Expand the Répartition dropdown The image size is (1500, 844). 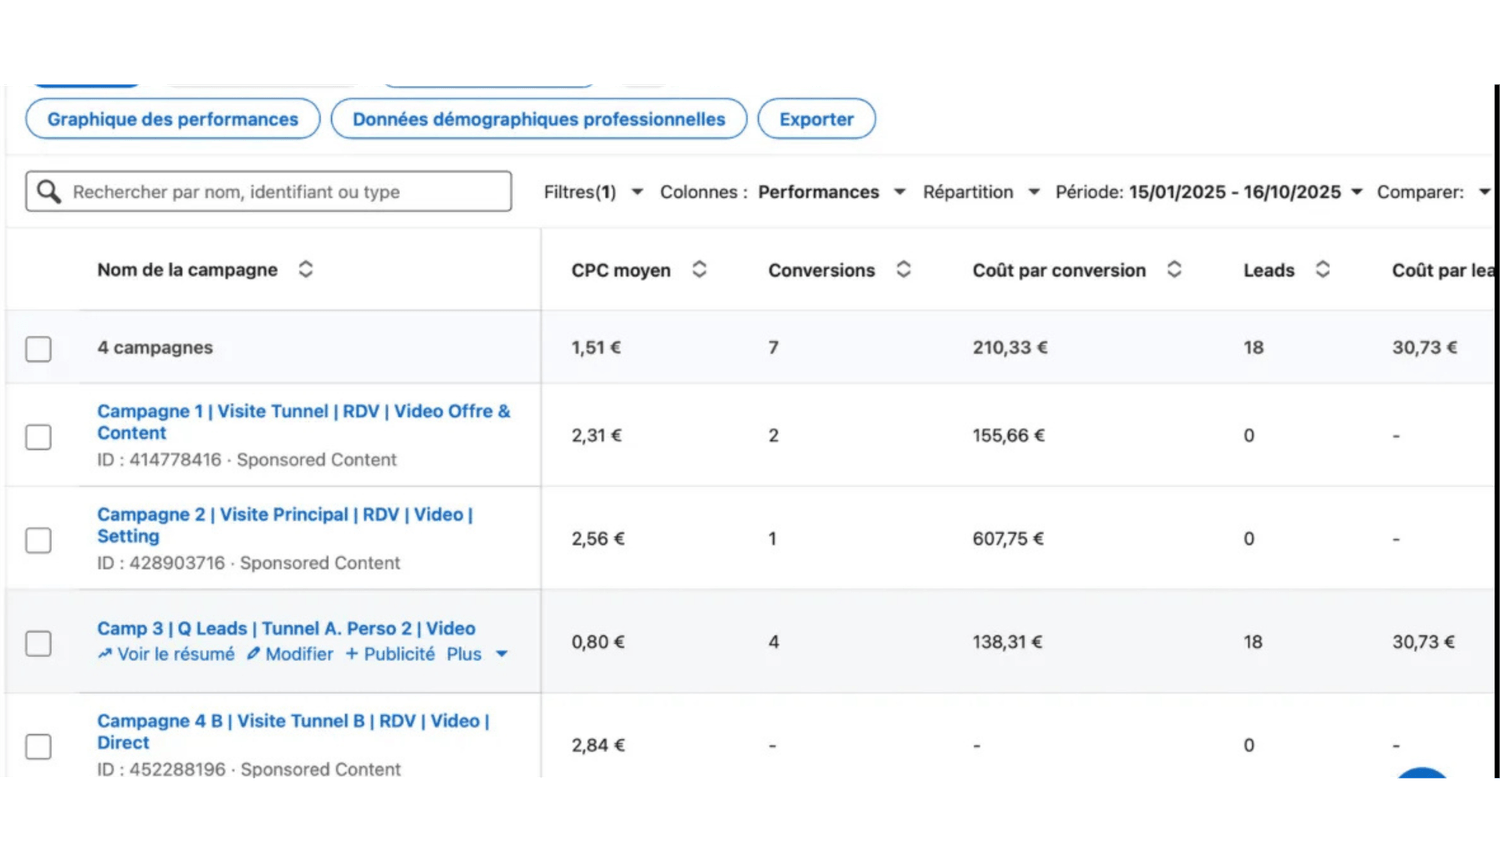click(x=980, y=192)
